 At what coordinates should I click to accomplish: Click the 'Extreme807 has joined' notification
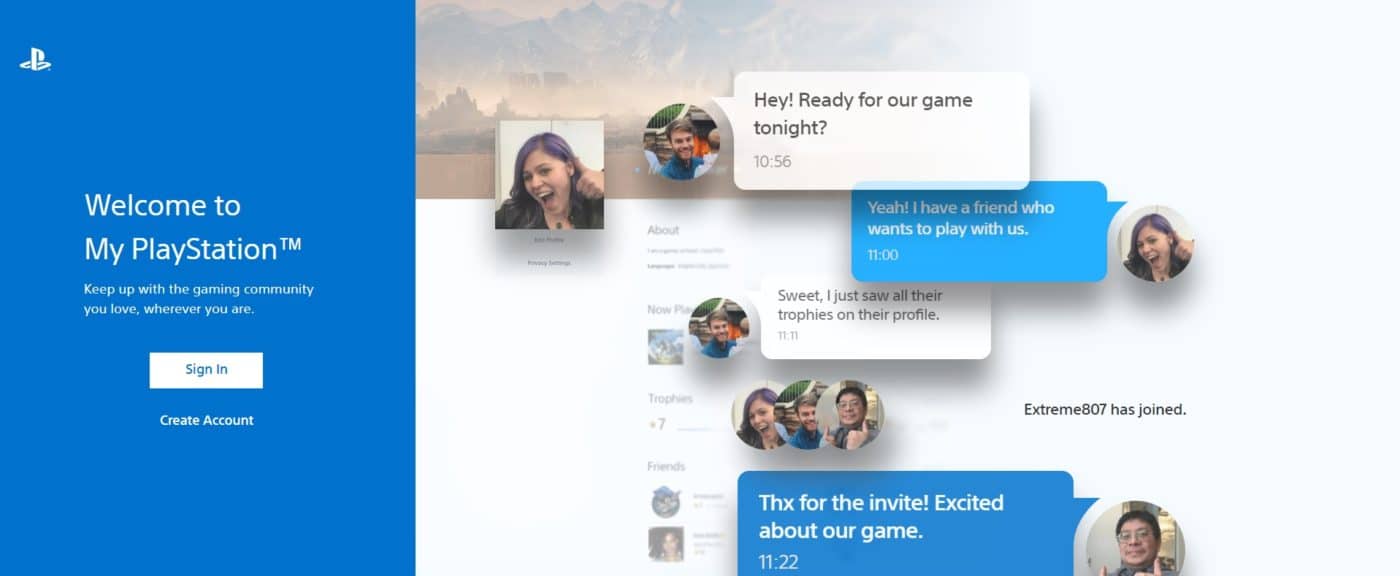[1105, 409]
